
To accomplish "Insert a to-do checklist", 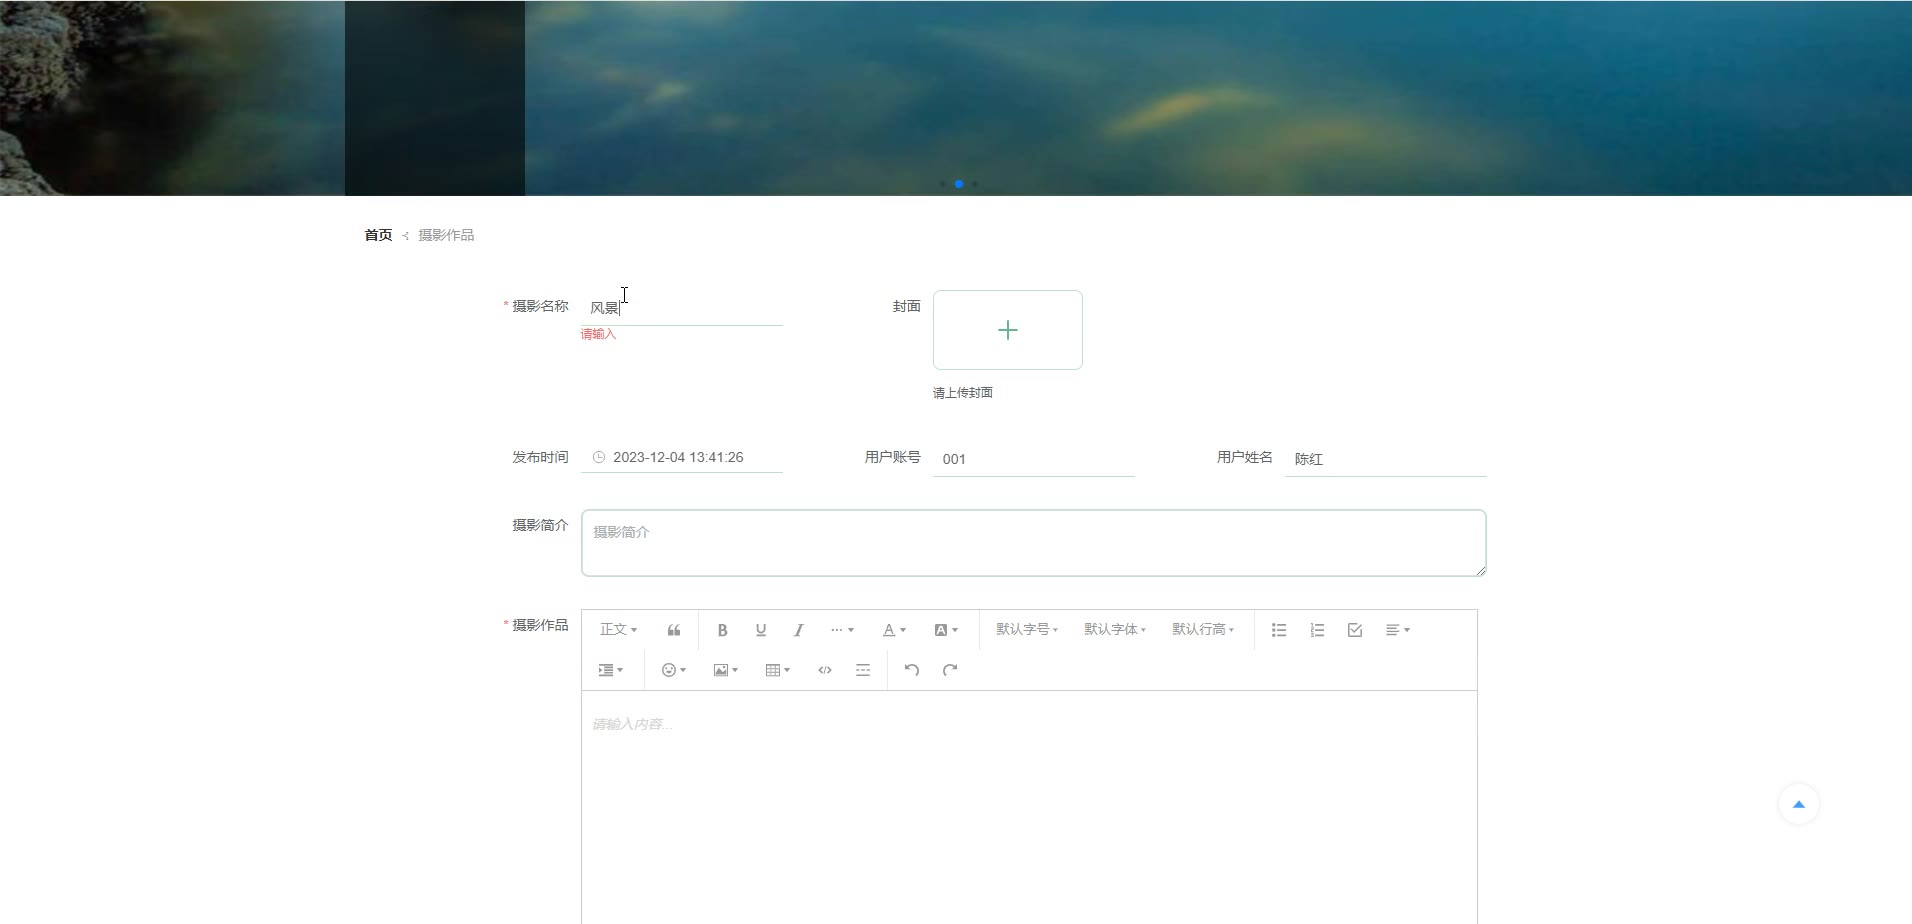I will (1354, 630).
